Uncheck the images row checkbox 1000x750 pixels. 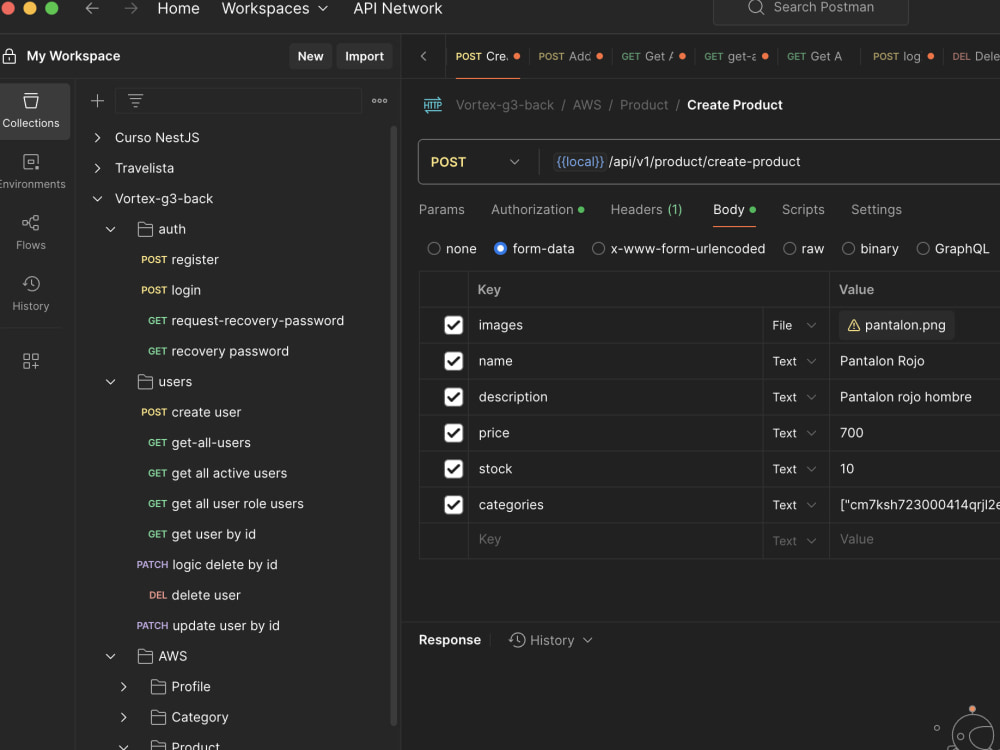453,325
